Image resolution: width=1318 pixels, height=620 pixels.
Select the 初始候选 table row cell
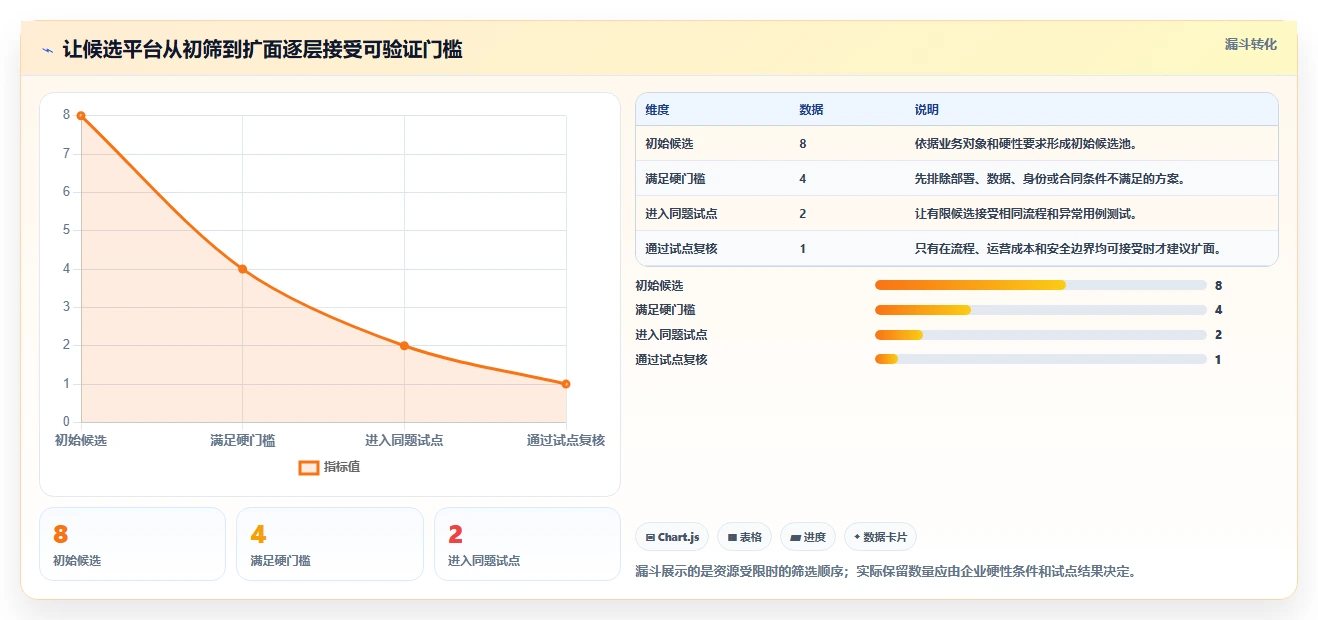pyautogui.click(x=670, y=144)
